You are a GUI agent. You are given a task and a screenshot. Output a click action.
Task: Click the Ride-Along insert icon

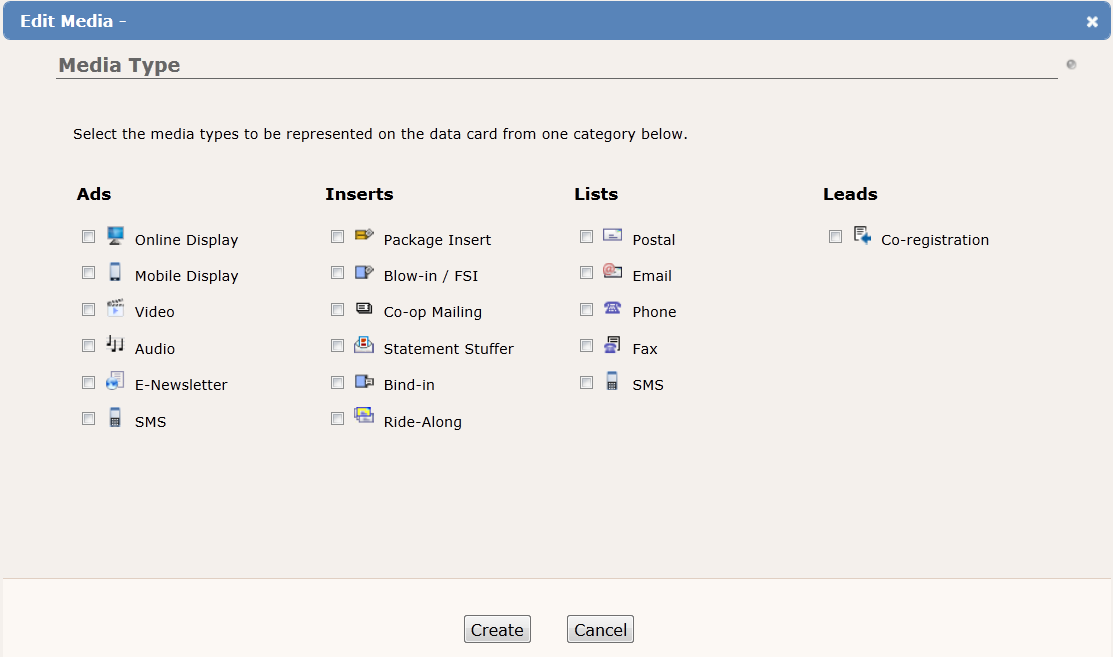(364, 417)
